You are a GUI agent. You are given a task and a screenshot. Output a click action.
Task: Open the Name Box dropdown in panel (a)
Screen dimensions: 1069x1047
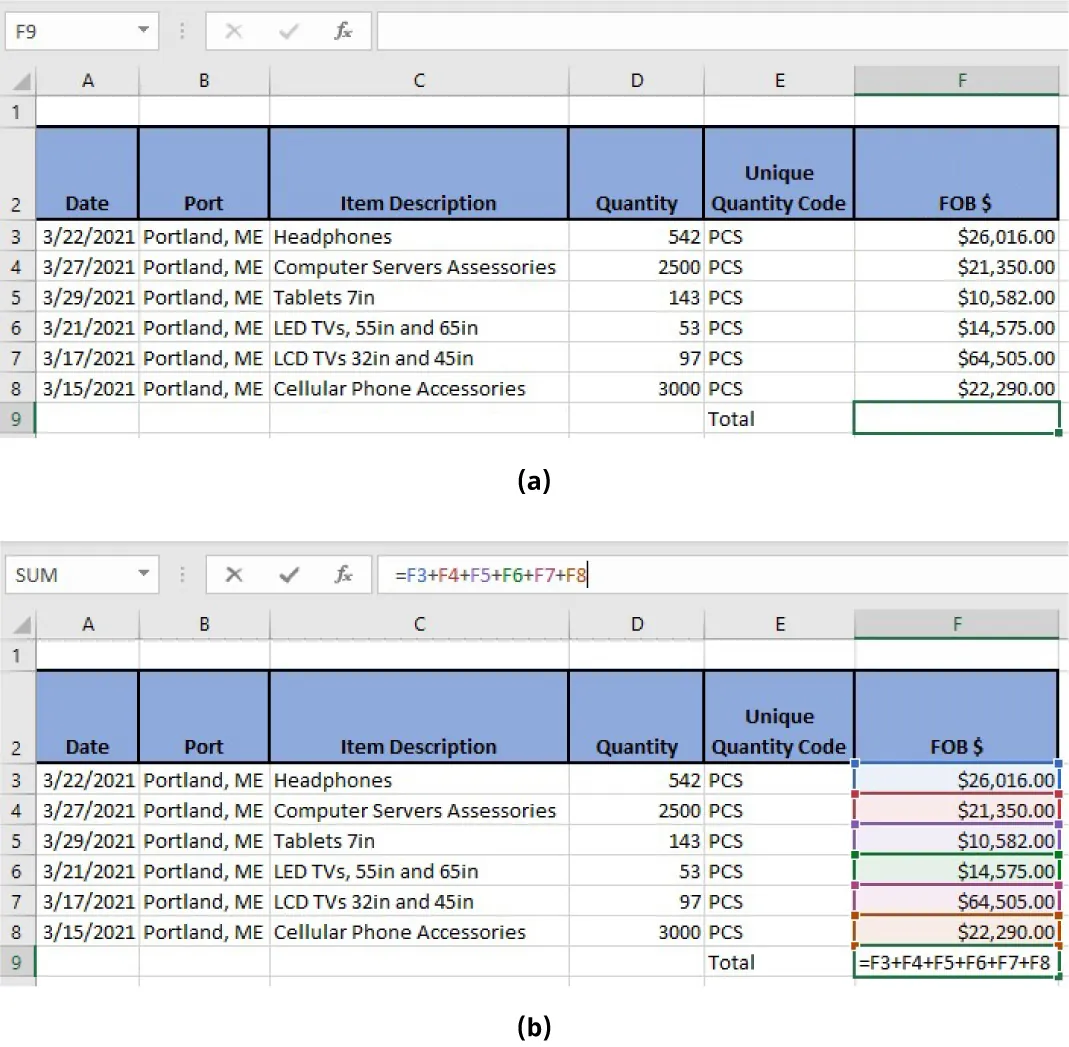(143, 30)
